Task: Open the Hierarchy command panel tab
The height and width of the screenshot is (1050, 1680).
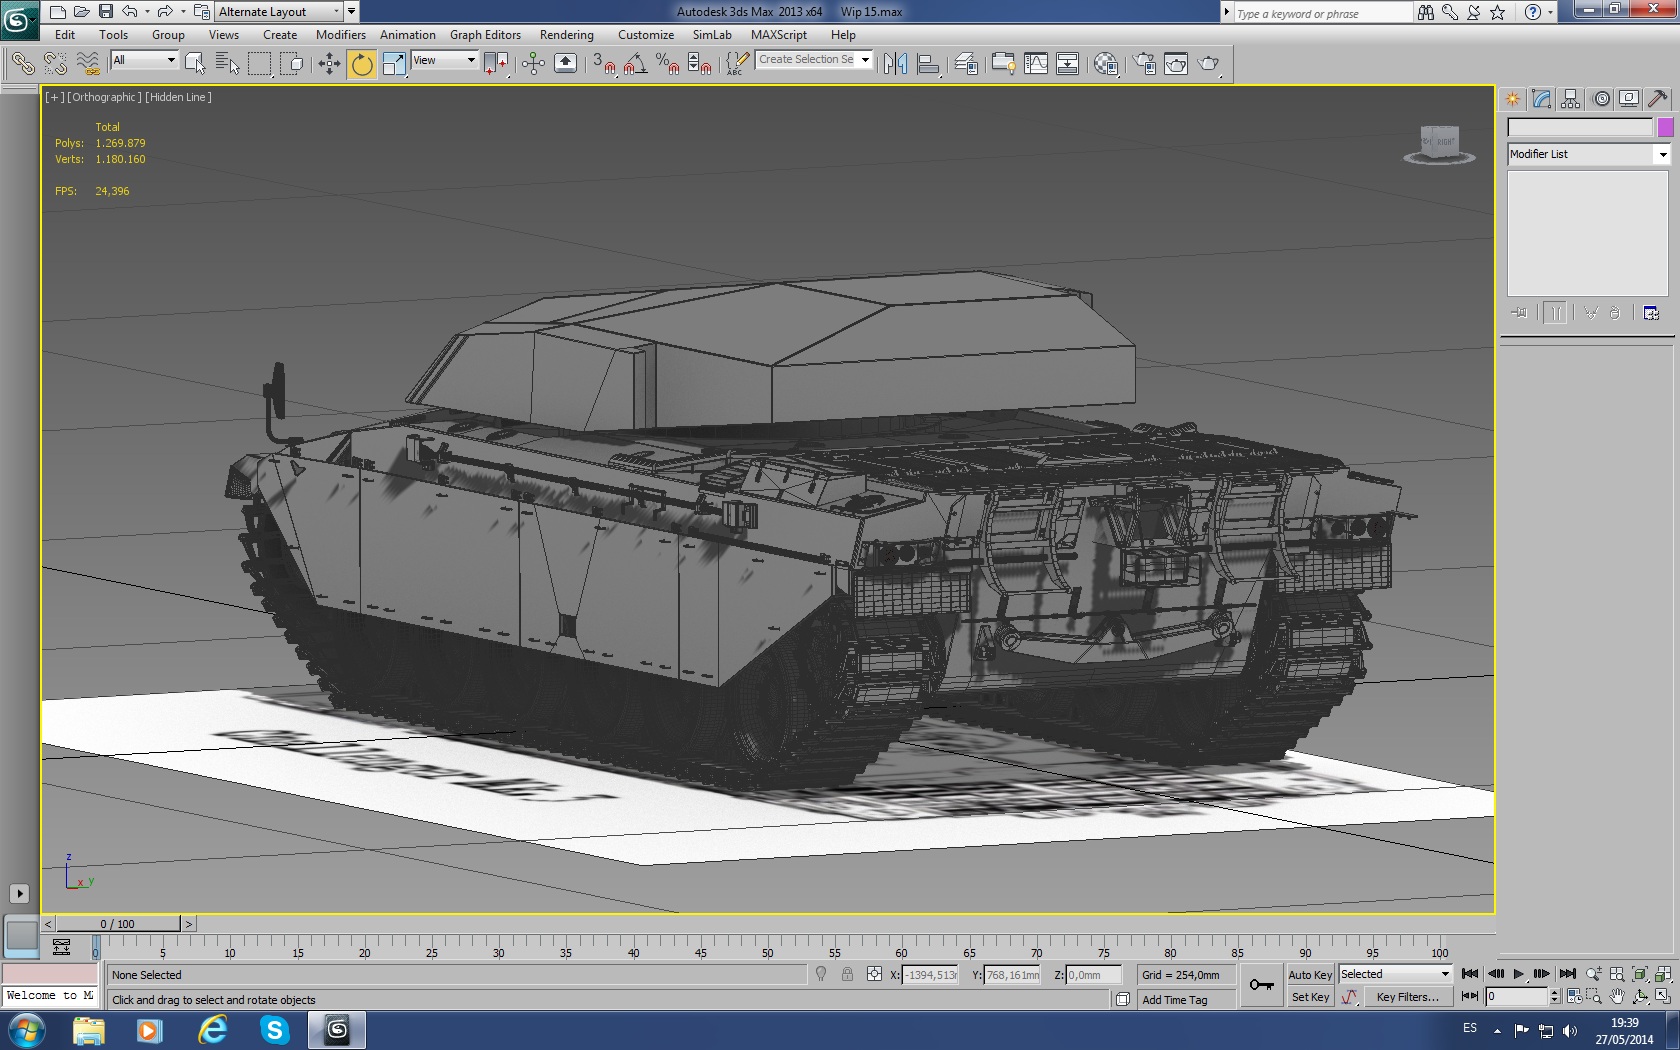Action: click(1570, 98)
